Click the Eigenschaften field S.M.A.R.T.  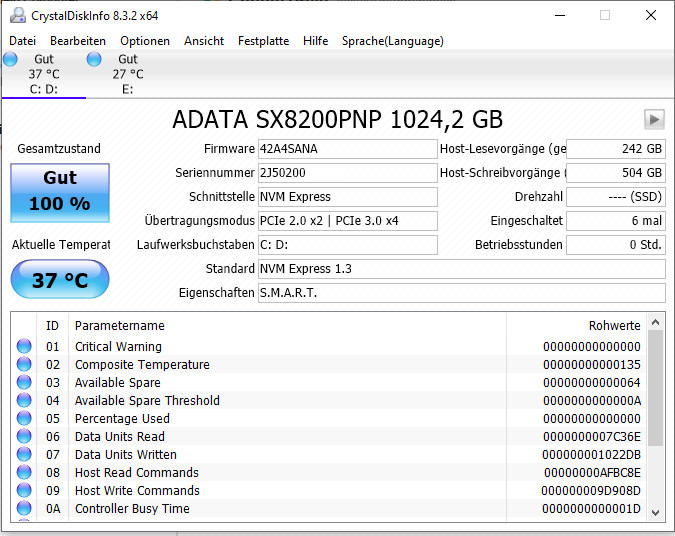pos(462,293)
